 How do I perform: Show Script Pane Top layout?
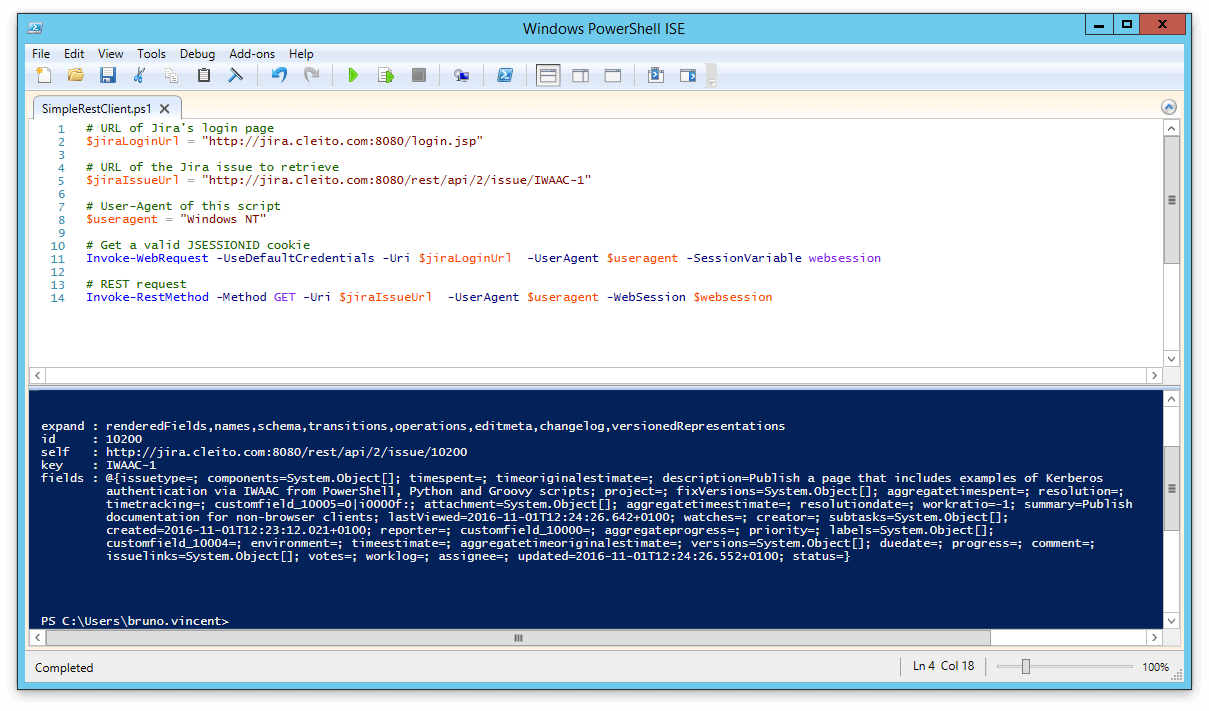point(547,75)
